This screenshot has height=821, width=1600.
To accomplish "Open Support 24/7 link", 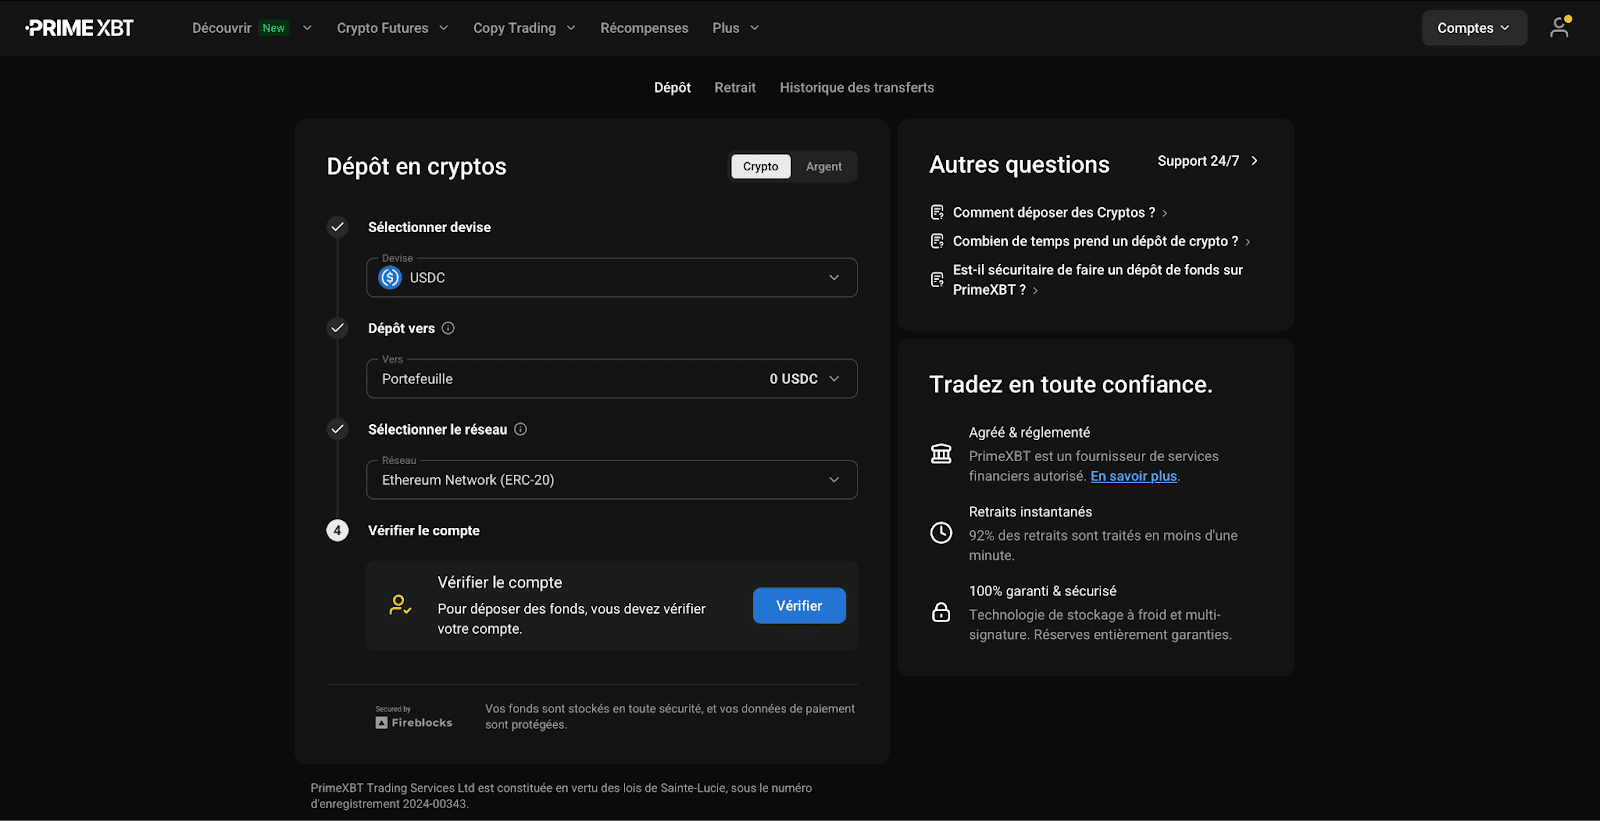I will 1208,161.
